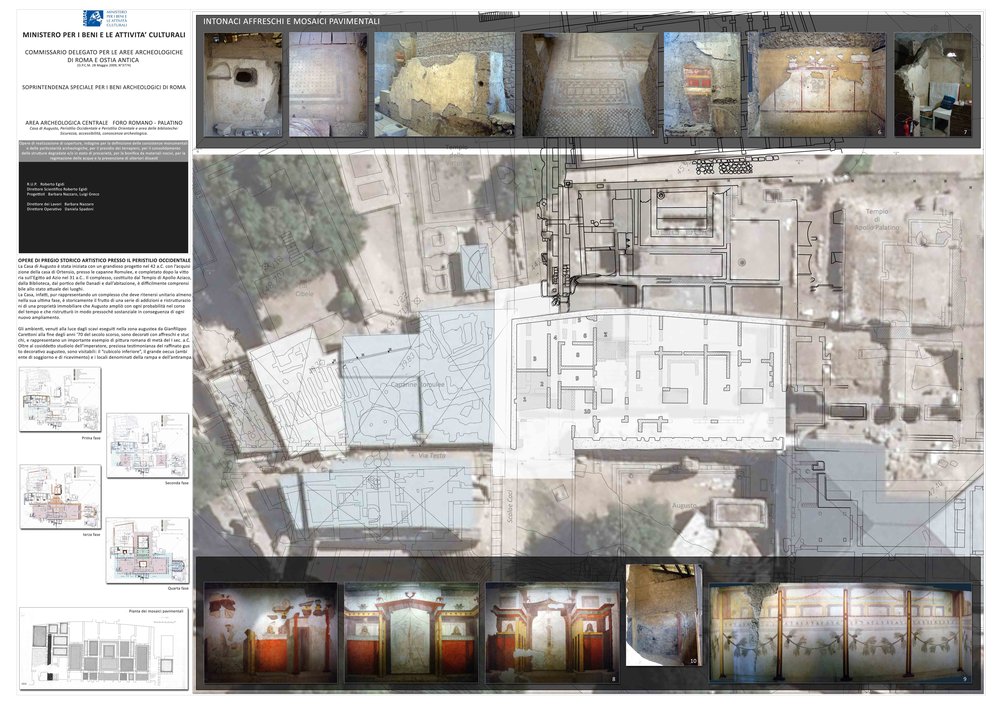Screen dimensions: 1000x706
Task: Click 'SOPRINTENDENZA SPECIALE PER I BENI ARCHEOLOGICI DI ROMA'
Action: 104,87
